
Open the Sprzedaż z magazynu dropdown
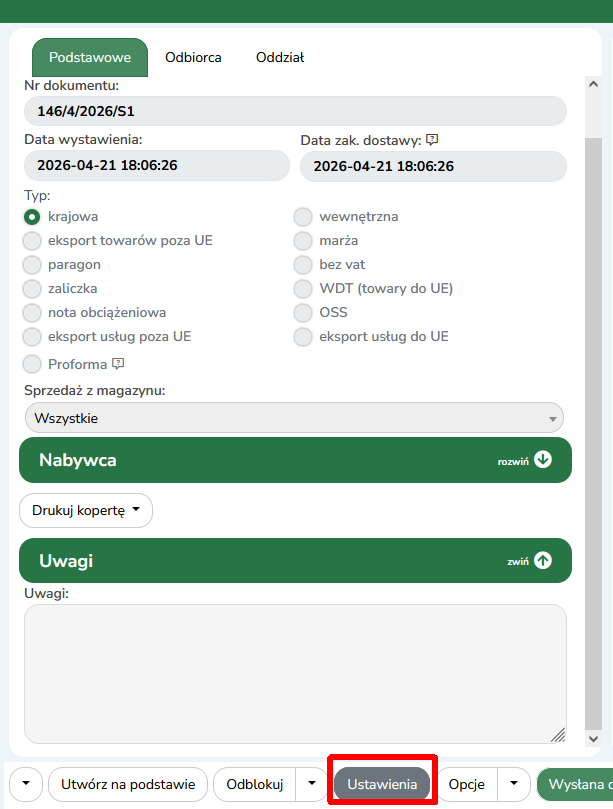[x=294, y=418]
